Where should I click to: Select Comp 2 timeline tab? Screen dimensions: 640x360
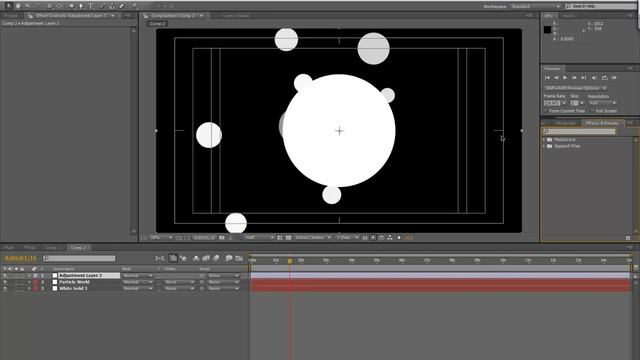78,248
